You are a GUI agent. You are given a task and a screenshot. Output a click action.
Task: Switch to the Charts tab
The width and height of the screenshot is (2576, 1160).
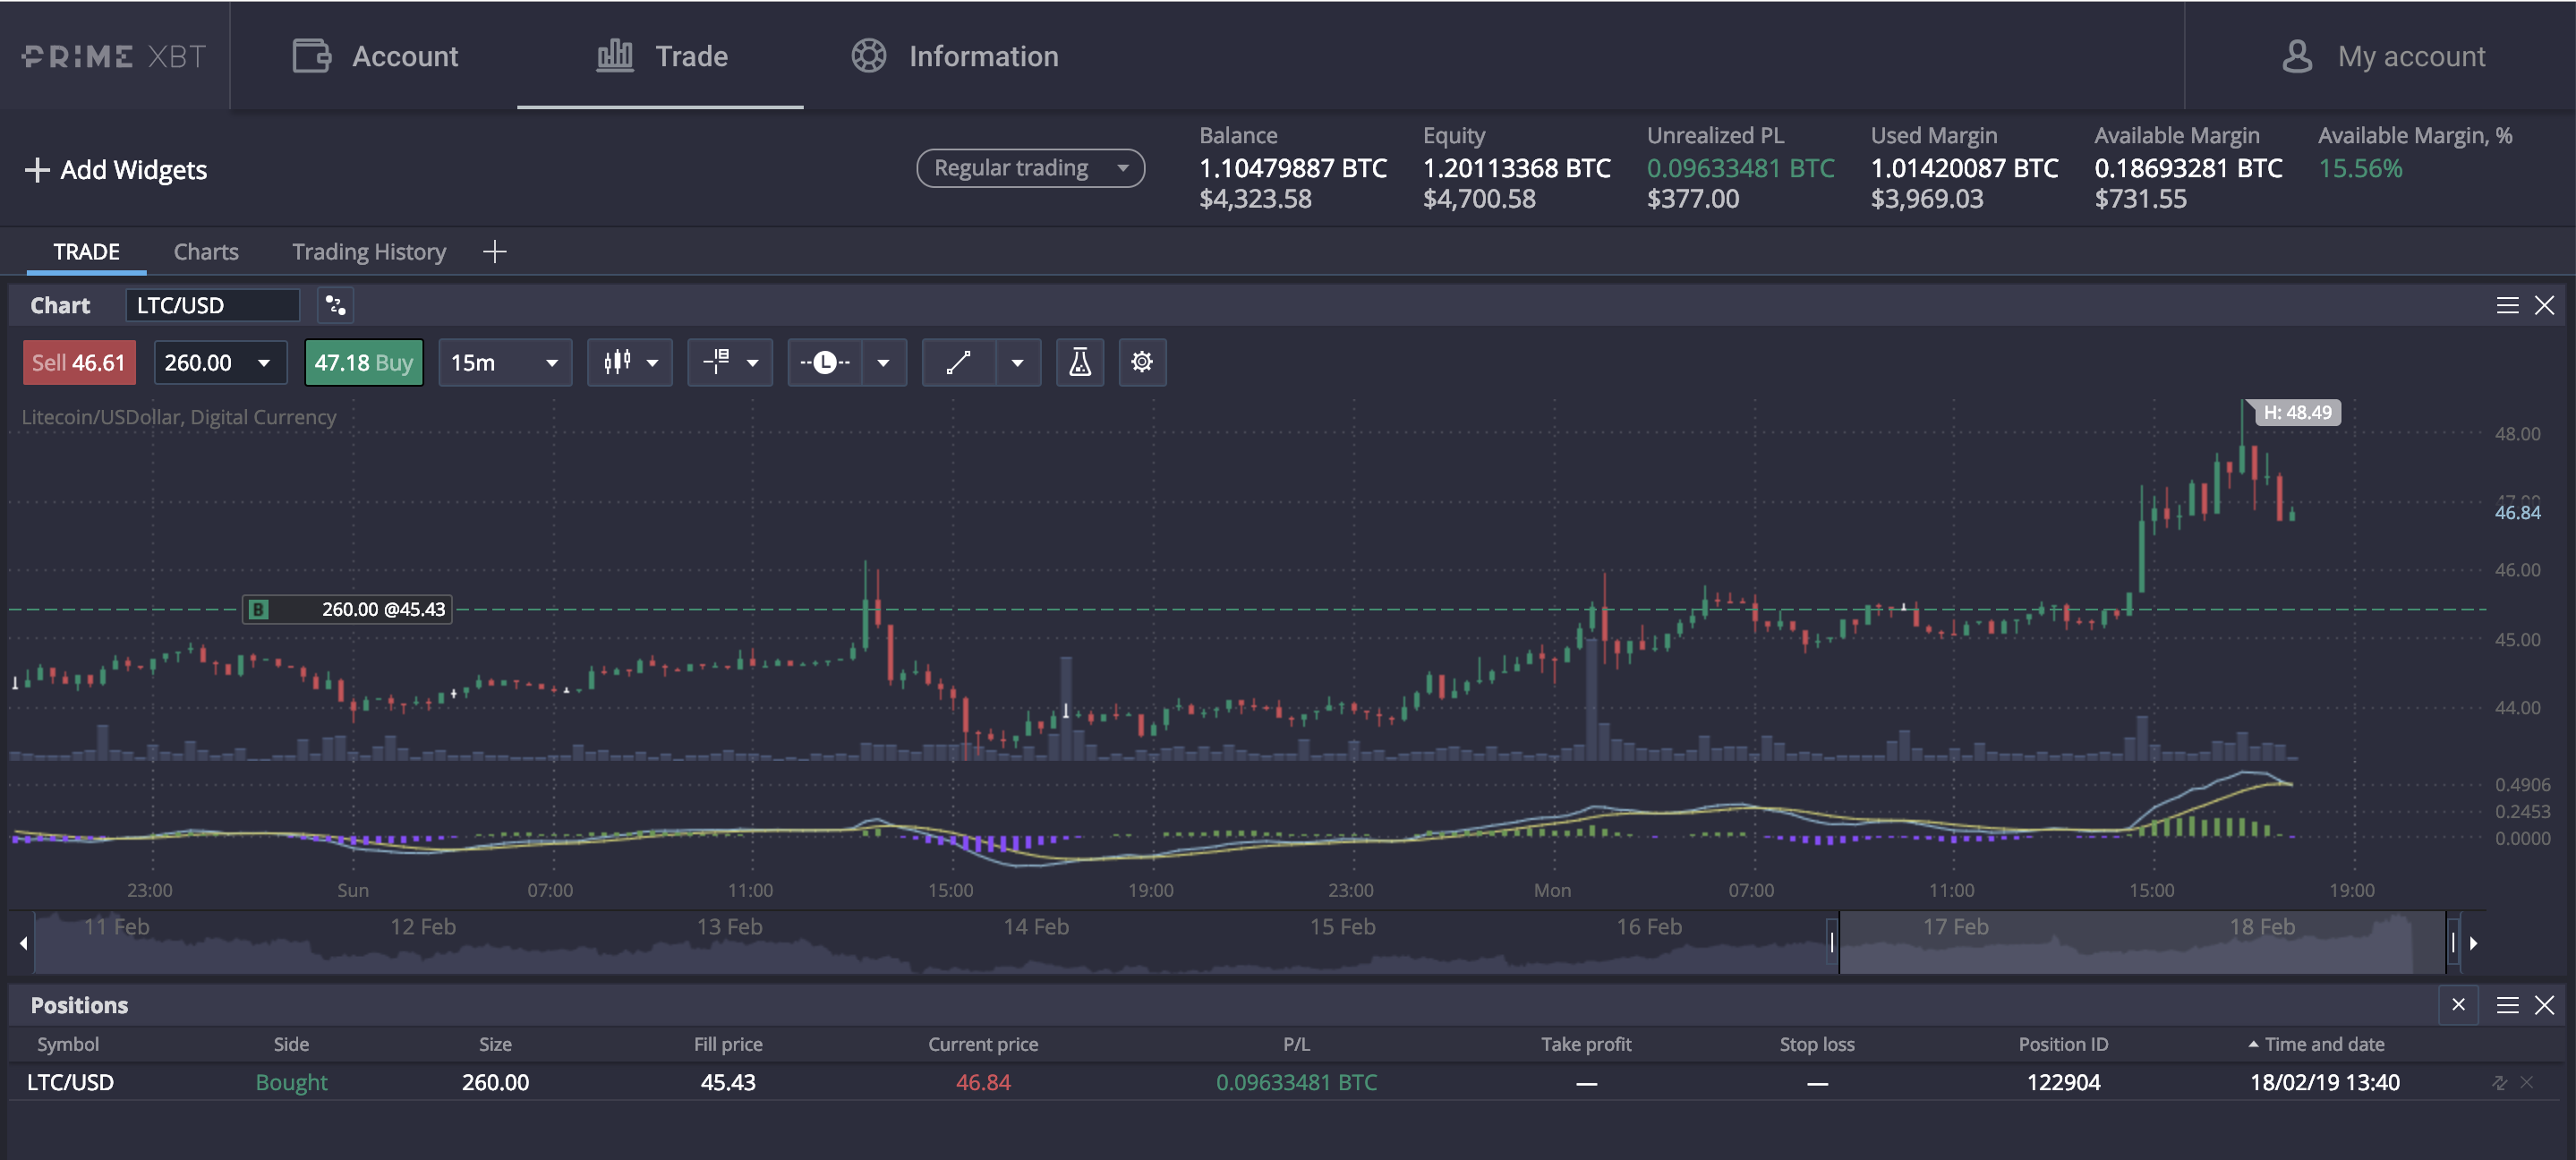[x=206, y=251]
